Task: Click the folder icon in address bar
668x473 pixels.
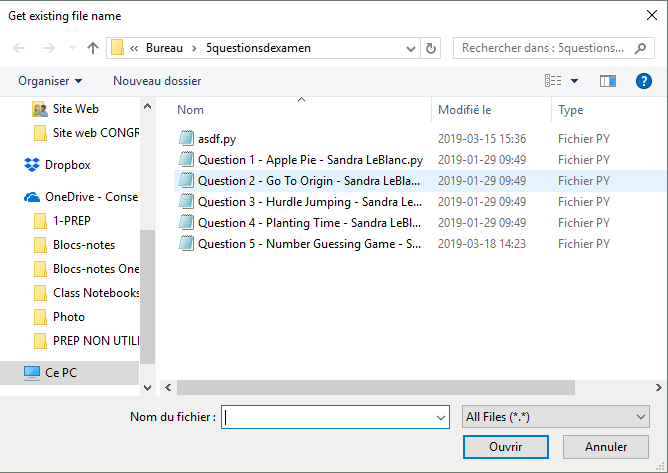Action: [x=117, y=48]
